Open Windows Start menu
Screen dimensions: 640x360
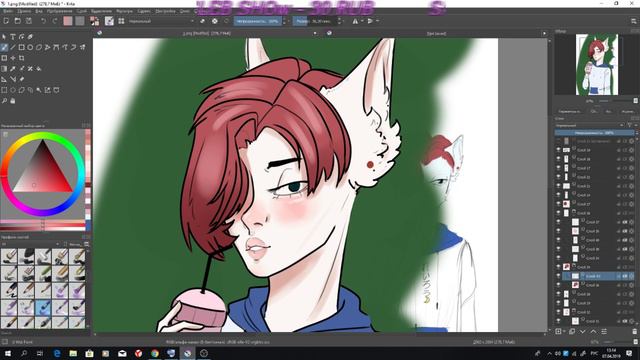(8, 353)
